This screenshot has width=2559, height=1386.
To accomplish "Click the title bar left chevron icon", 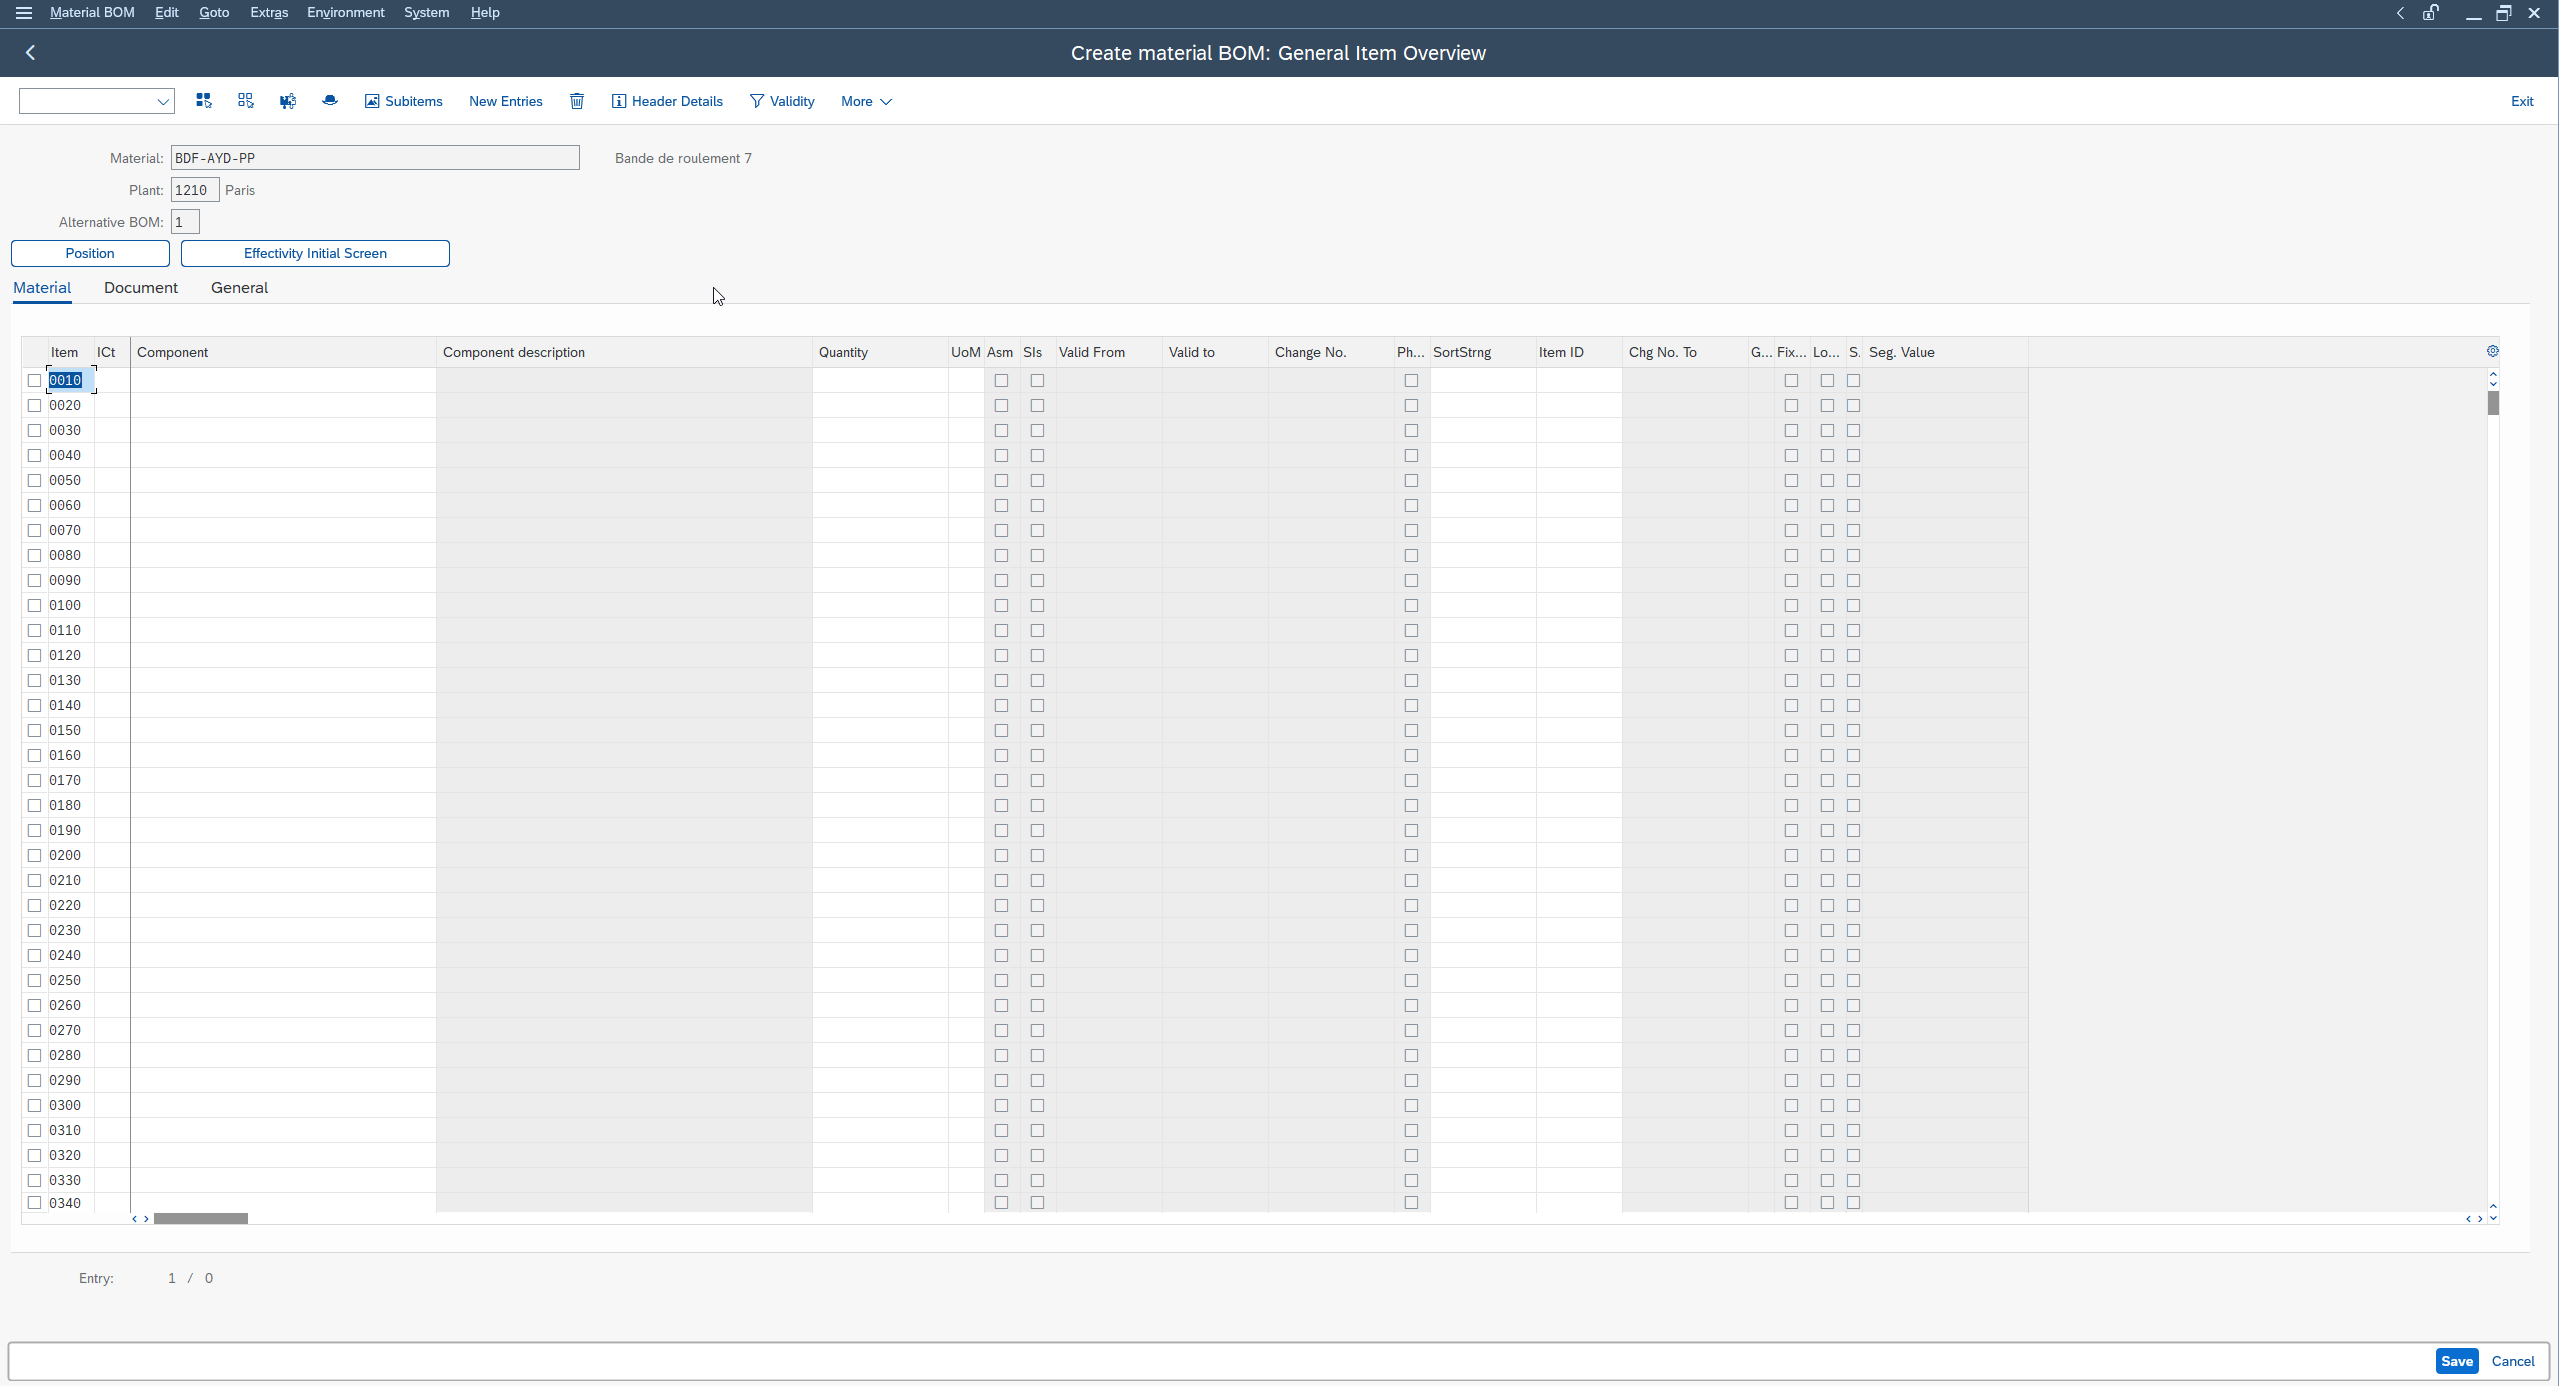I will click(x=2400, y=13).
